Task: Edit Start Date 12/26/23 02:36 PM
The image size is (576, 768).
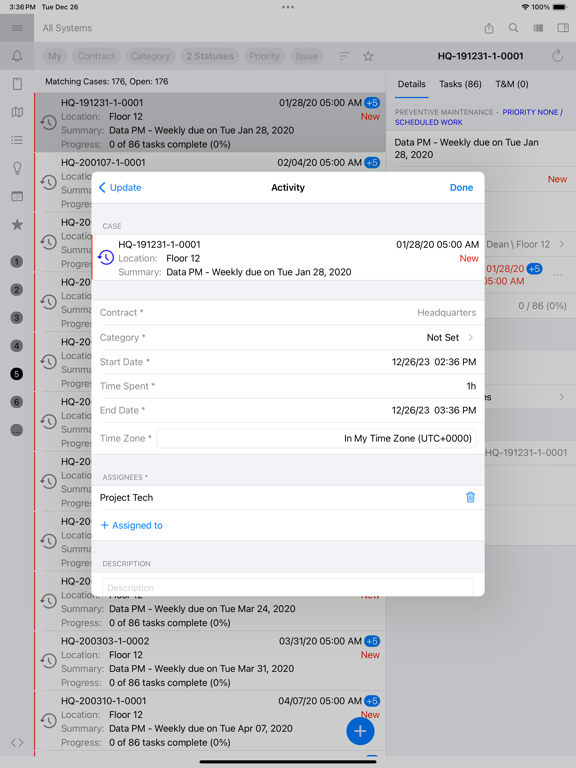Action: point(288,362)
